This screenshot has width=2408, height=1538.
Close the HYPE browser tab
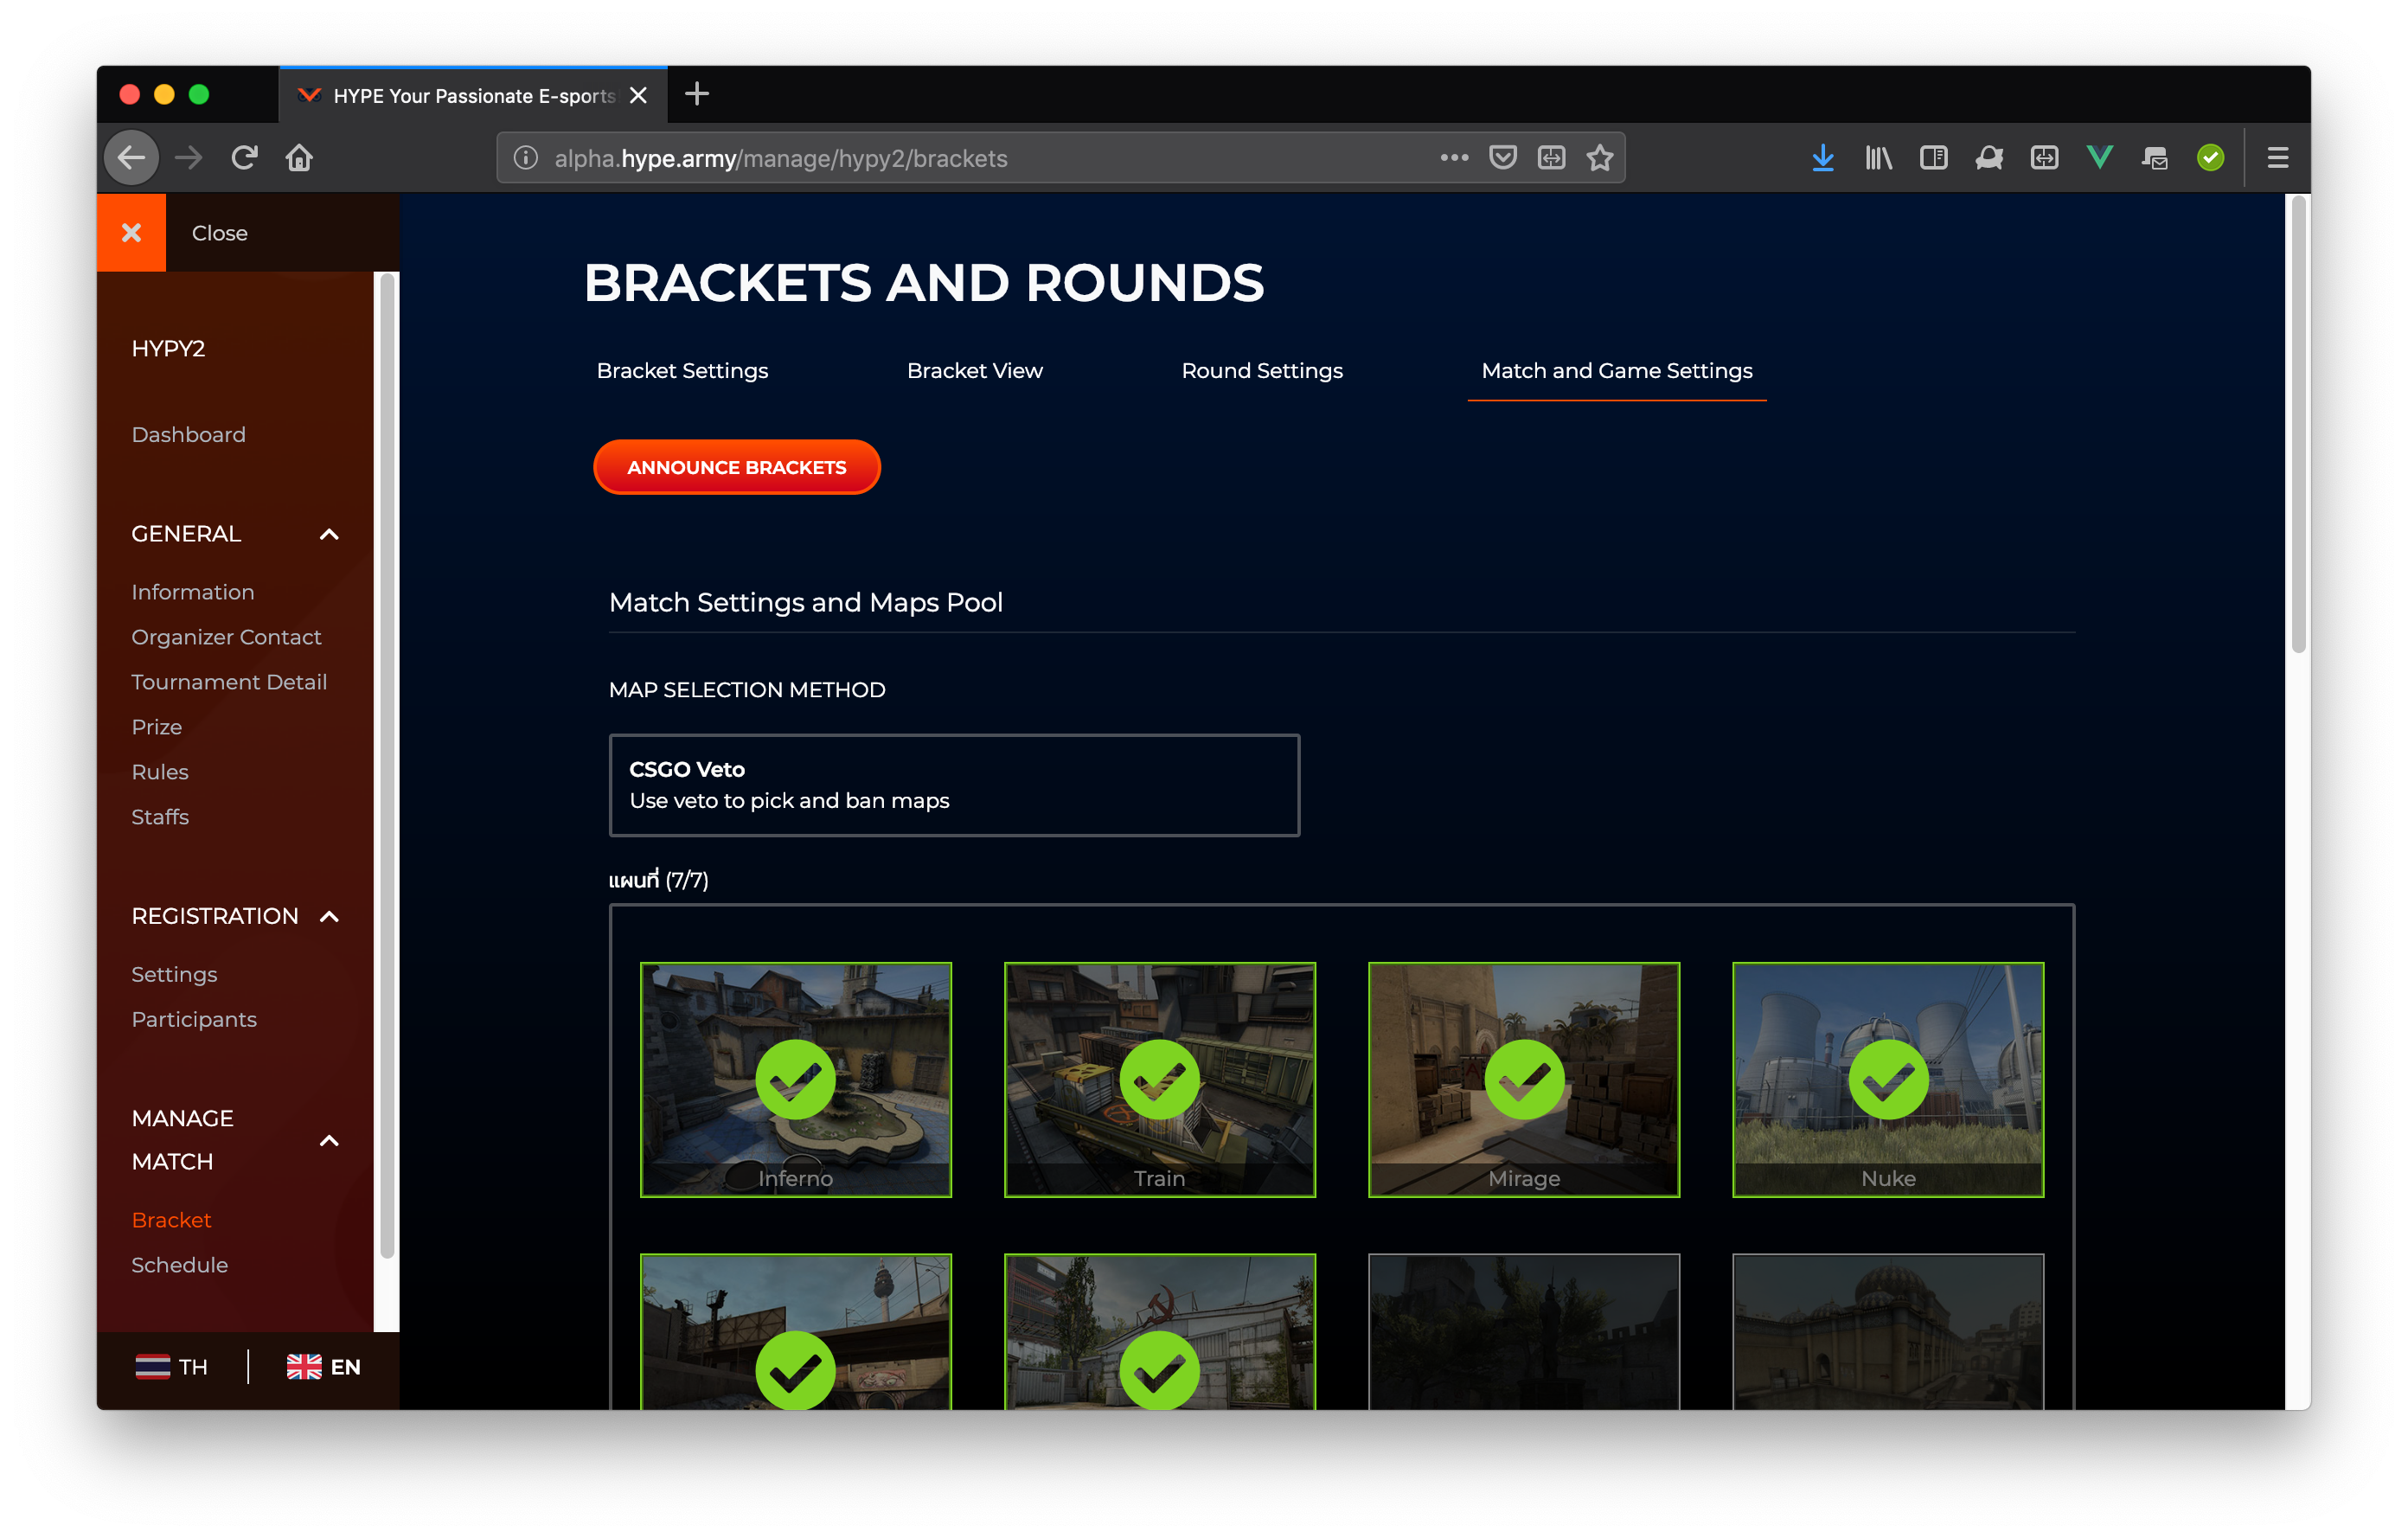tap(638, 95)
